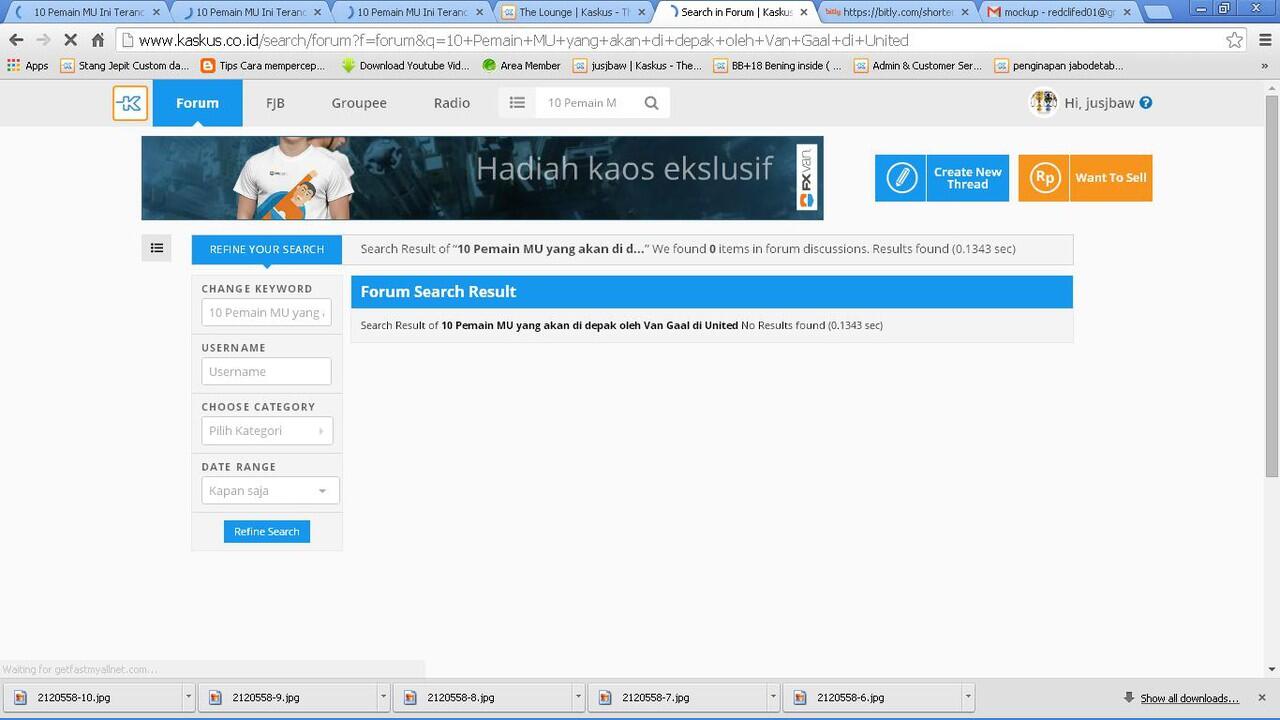Bookmark this page with the star icon

1234,40
